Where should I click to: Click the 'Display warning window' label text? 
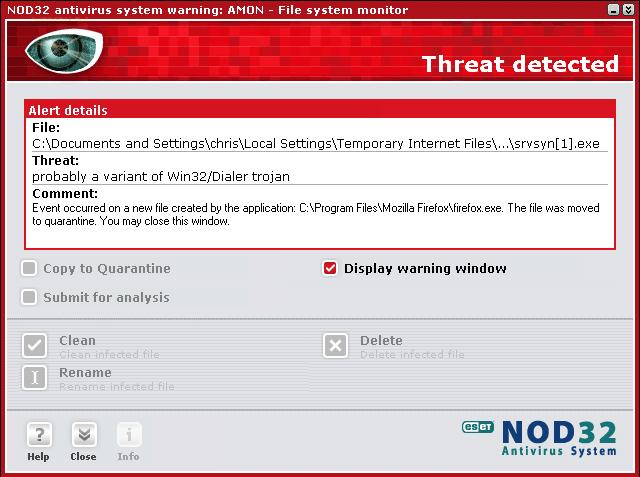pos(425,268)
